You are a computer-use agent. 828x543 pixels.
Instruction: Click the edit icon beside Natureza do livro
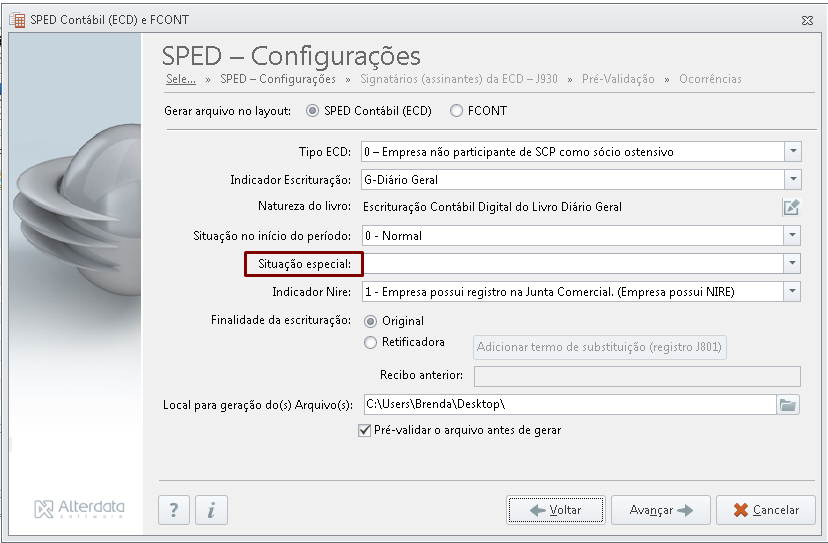791,207
